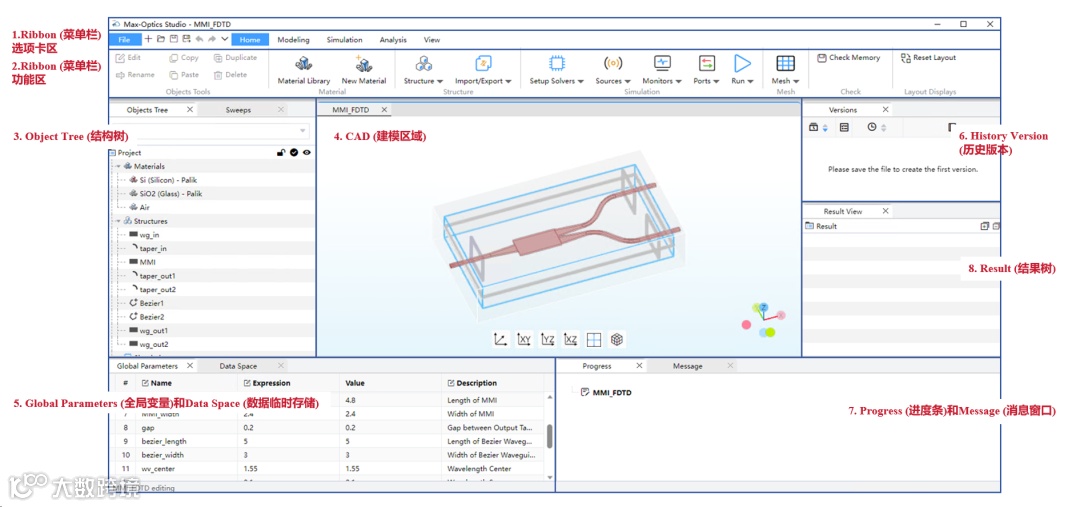The height and width of the screenshot is (507, 1080).
Task: Click the open folder icon in quick toolbar
Action: click(x=160, y=39)
